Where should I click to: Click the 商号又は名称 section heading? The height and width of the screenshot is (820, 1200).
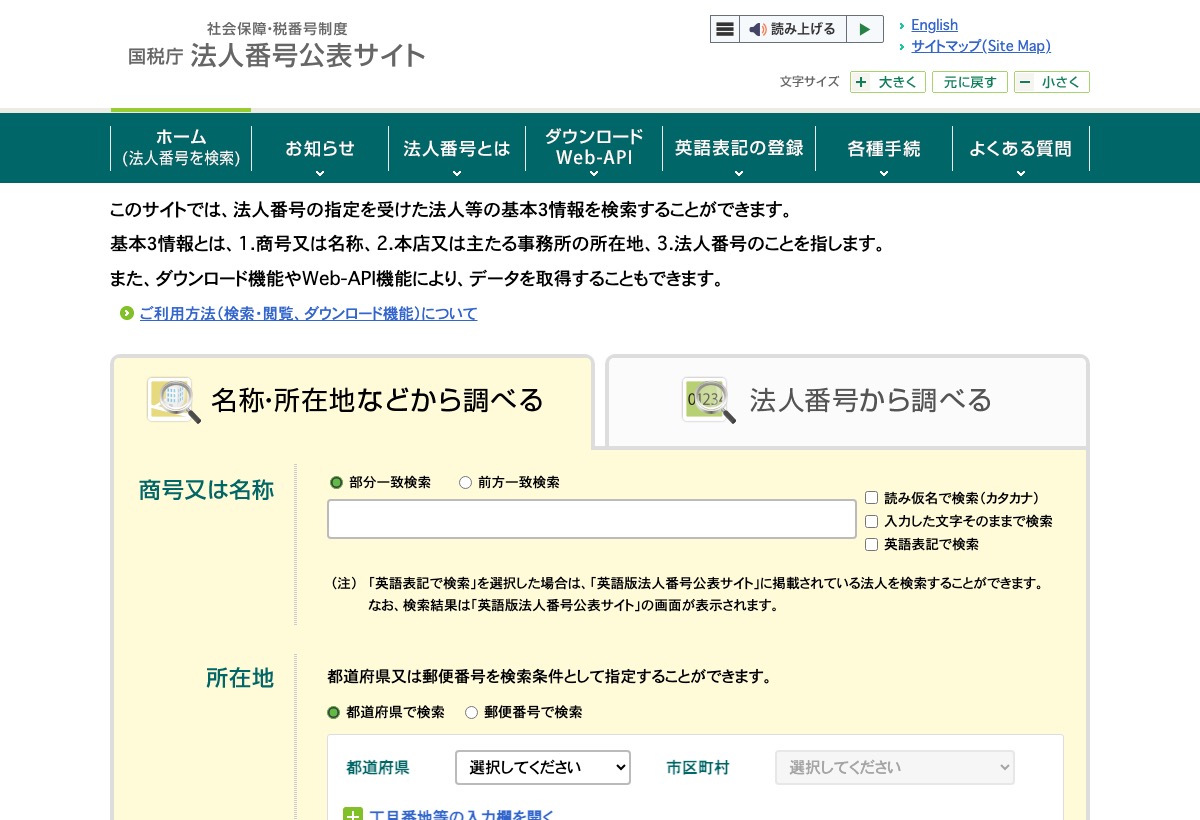206,490
